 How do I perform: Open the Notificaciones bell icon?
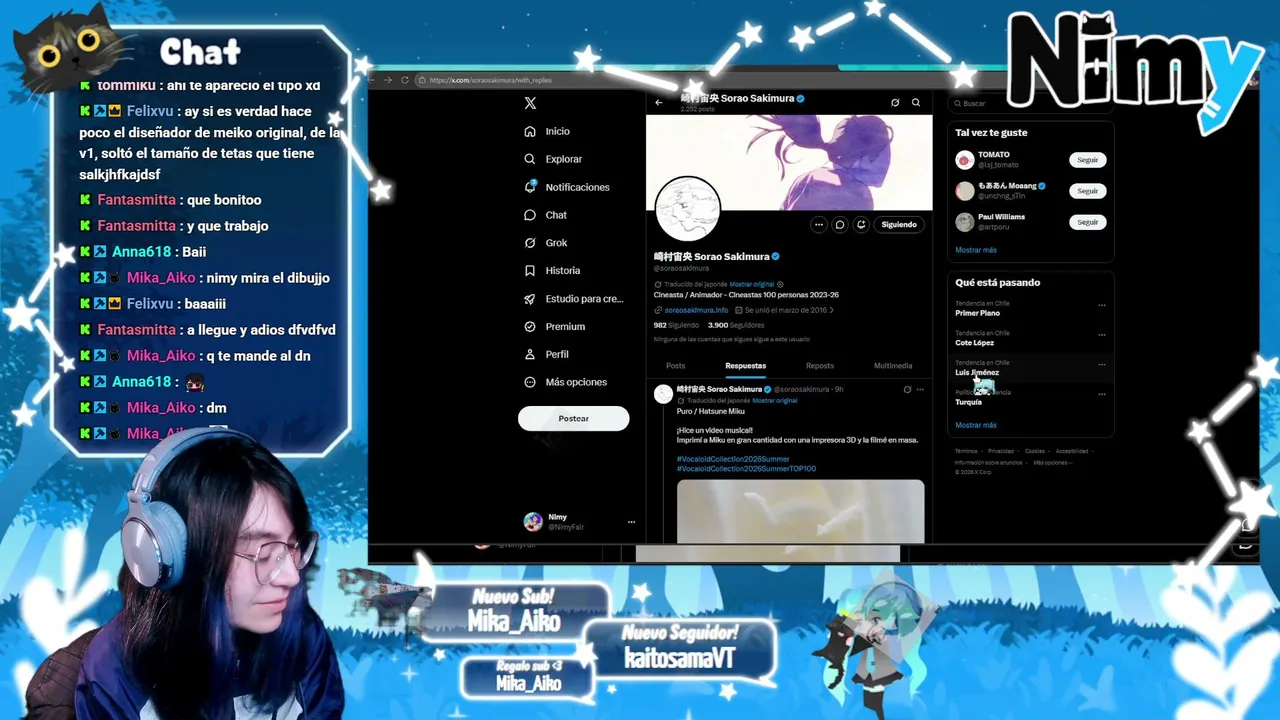coord(530,187)
